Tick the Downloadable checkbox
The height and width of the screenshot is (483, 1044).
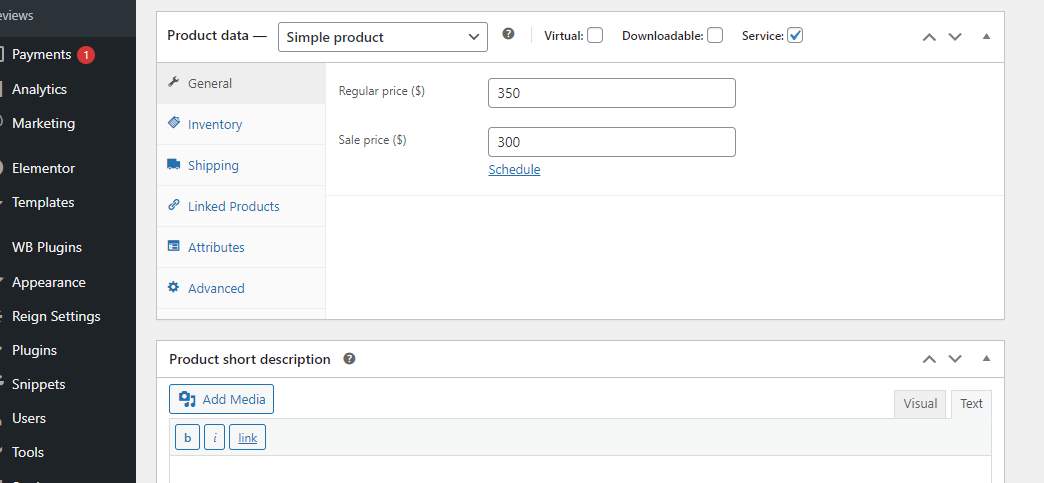pyautogui.click(x=715, y=35)
